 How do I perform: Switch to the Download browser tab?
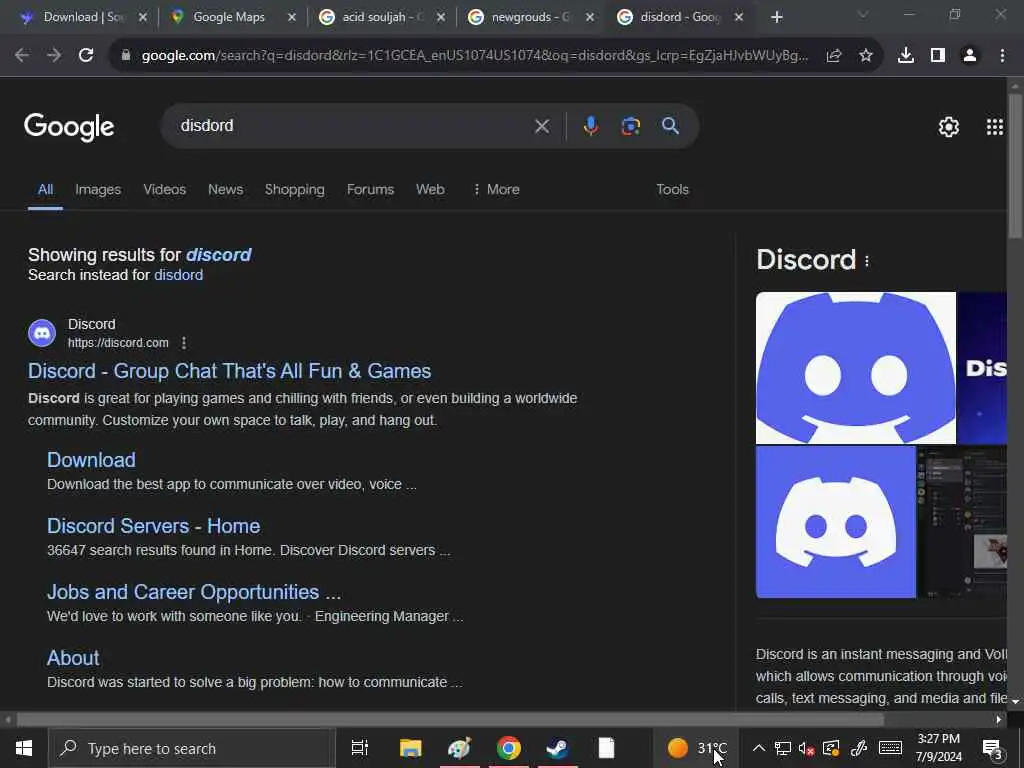click(x=82, y=17)
